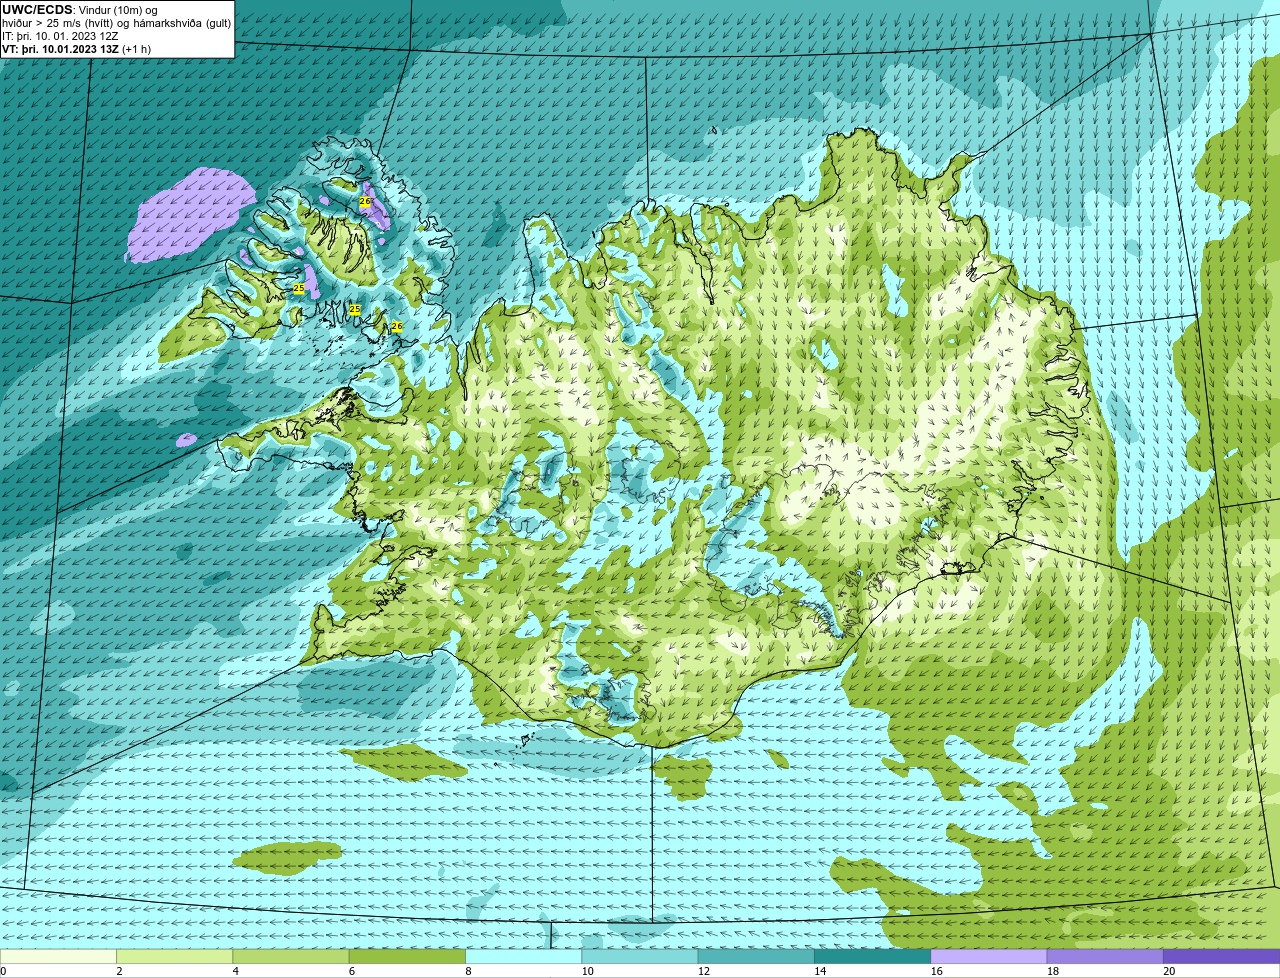This screenshot has width=1280, height=978.
Task: Click the "IT: þri. 10. 01. 2023 12Z" line
Action: (x=61, y=35)
